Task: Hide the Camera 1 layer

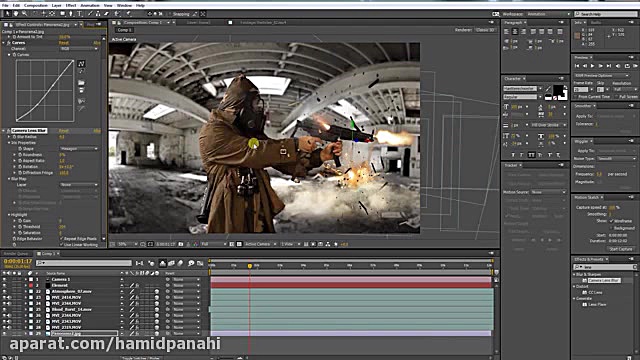Action: [4, 280]
